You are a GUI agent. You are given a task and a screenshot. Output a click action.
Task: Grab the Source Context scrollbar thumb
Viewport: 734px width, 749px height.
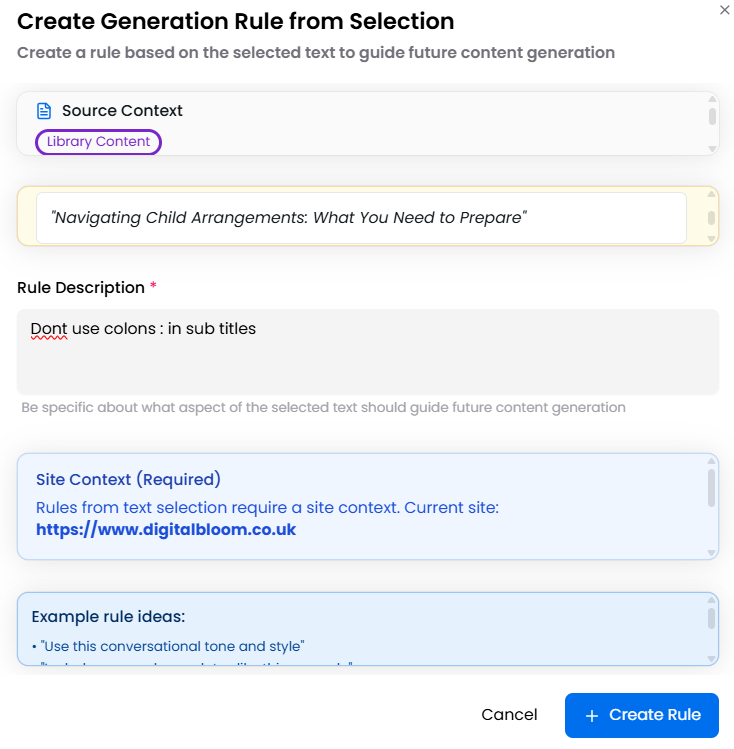(x=712, y=116)
